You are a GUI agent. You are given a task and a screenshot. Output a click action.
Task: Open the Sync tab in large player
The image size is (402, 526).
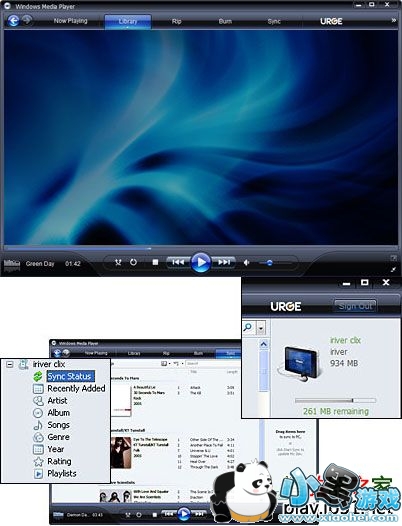point(274,21)
